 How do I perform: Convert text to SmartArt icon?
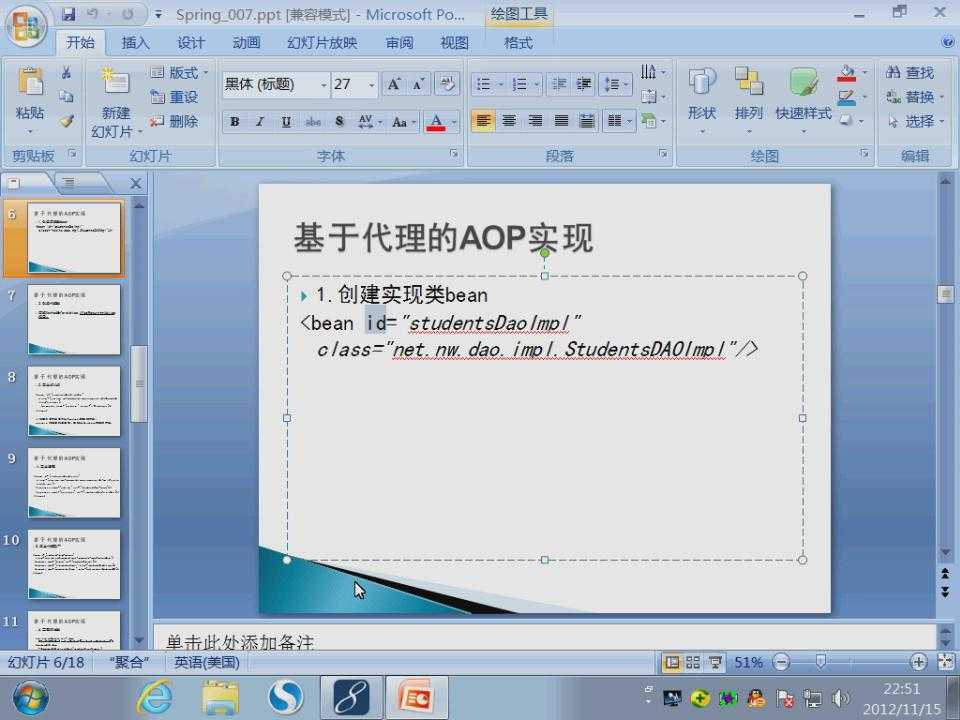click(x=649, y=121)
